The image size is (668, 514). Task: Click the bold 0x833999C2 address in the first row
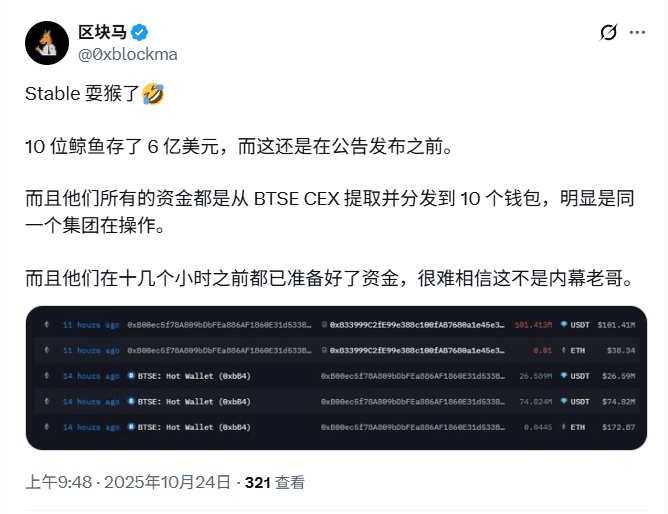(417, 325)
